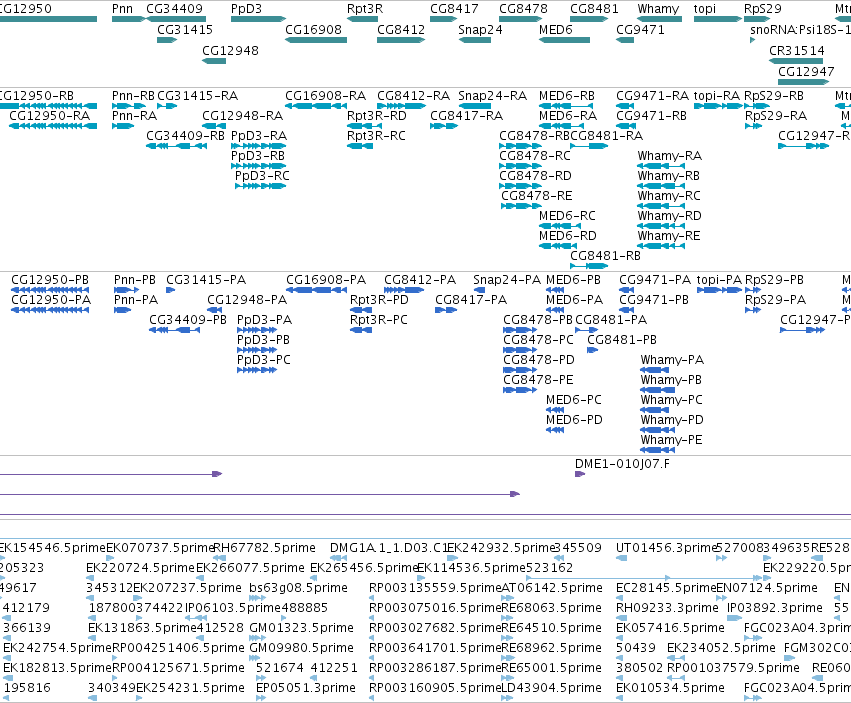Viewport: 851px width, 703px height.
Task: Click the MED6-RB transcript label
Action: 567,96
